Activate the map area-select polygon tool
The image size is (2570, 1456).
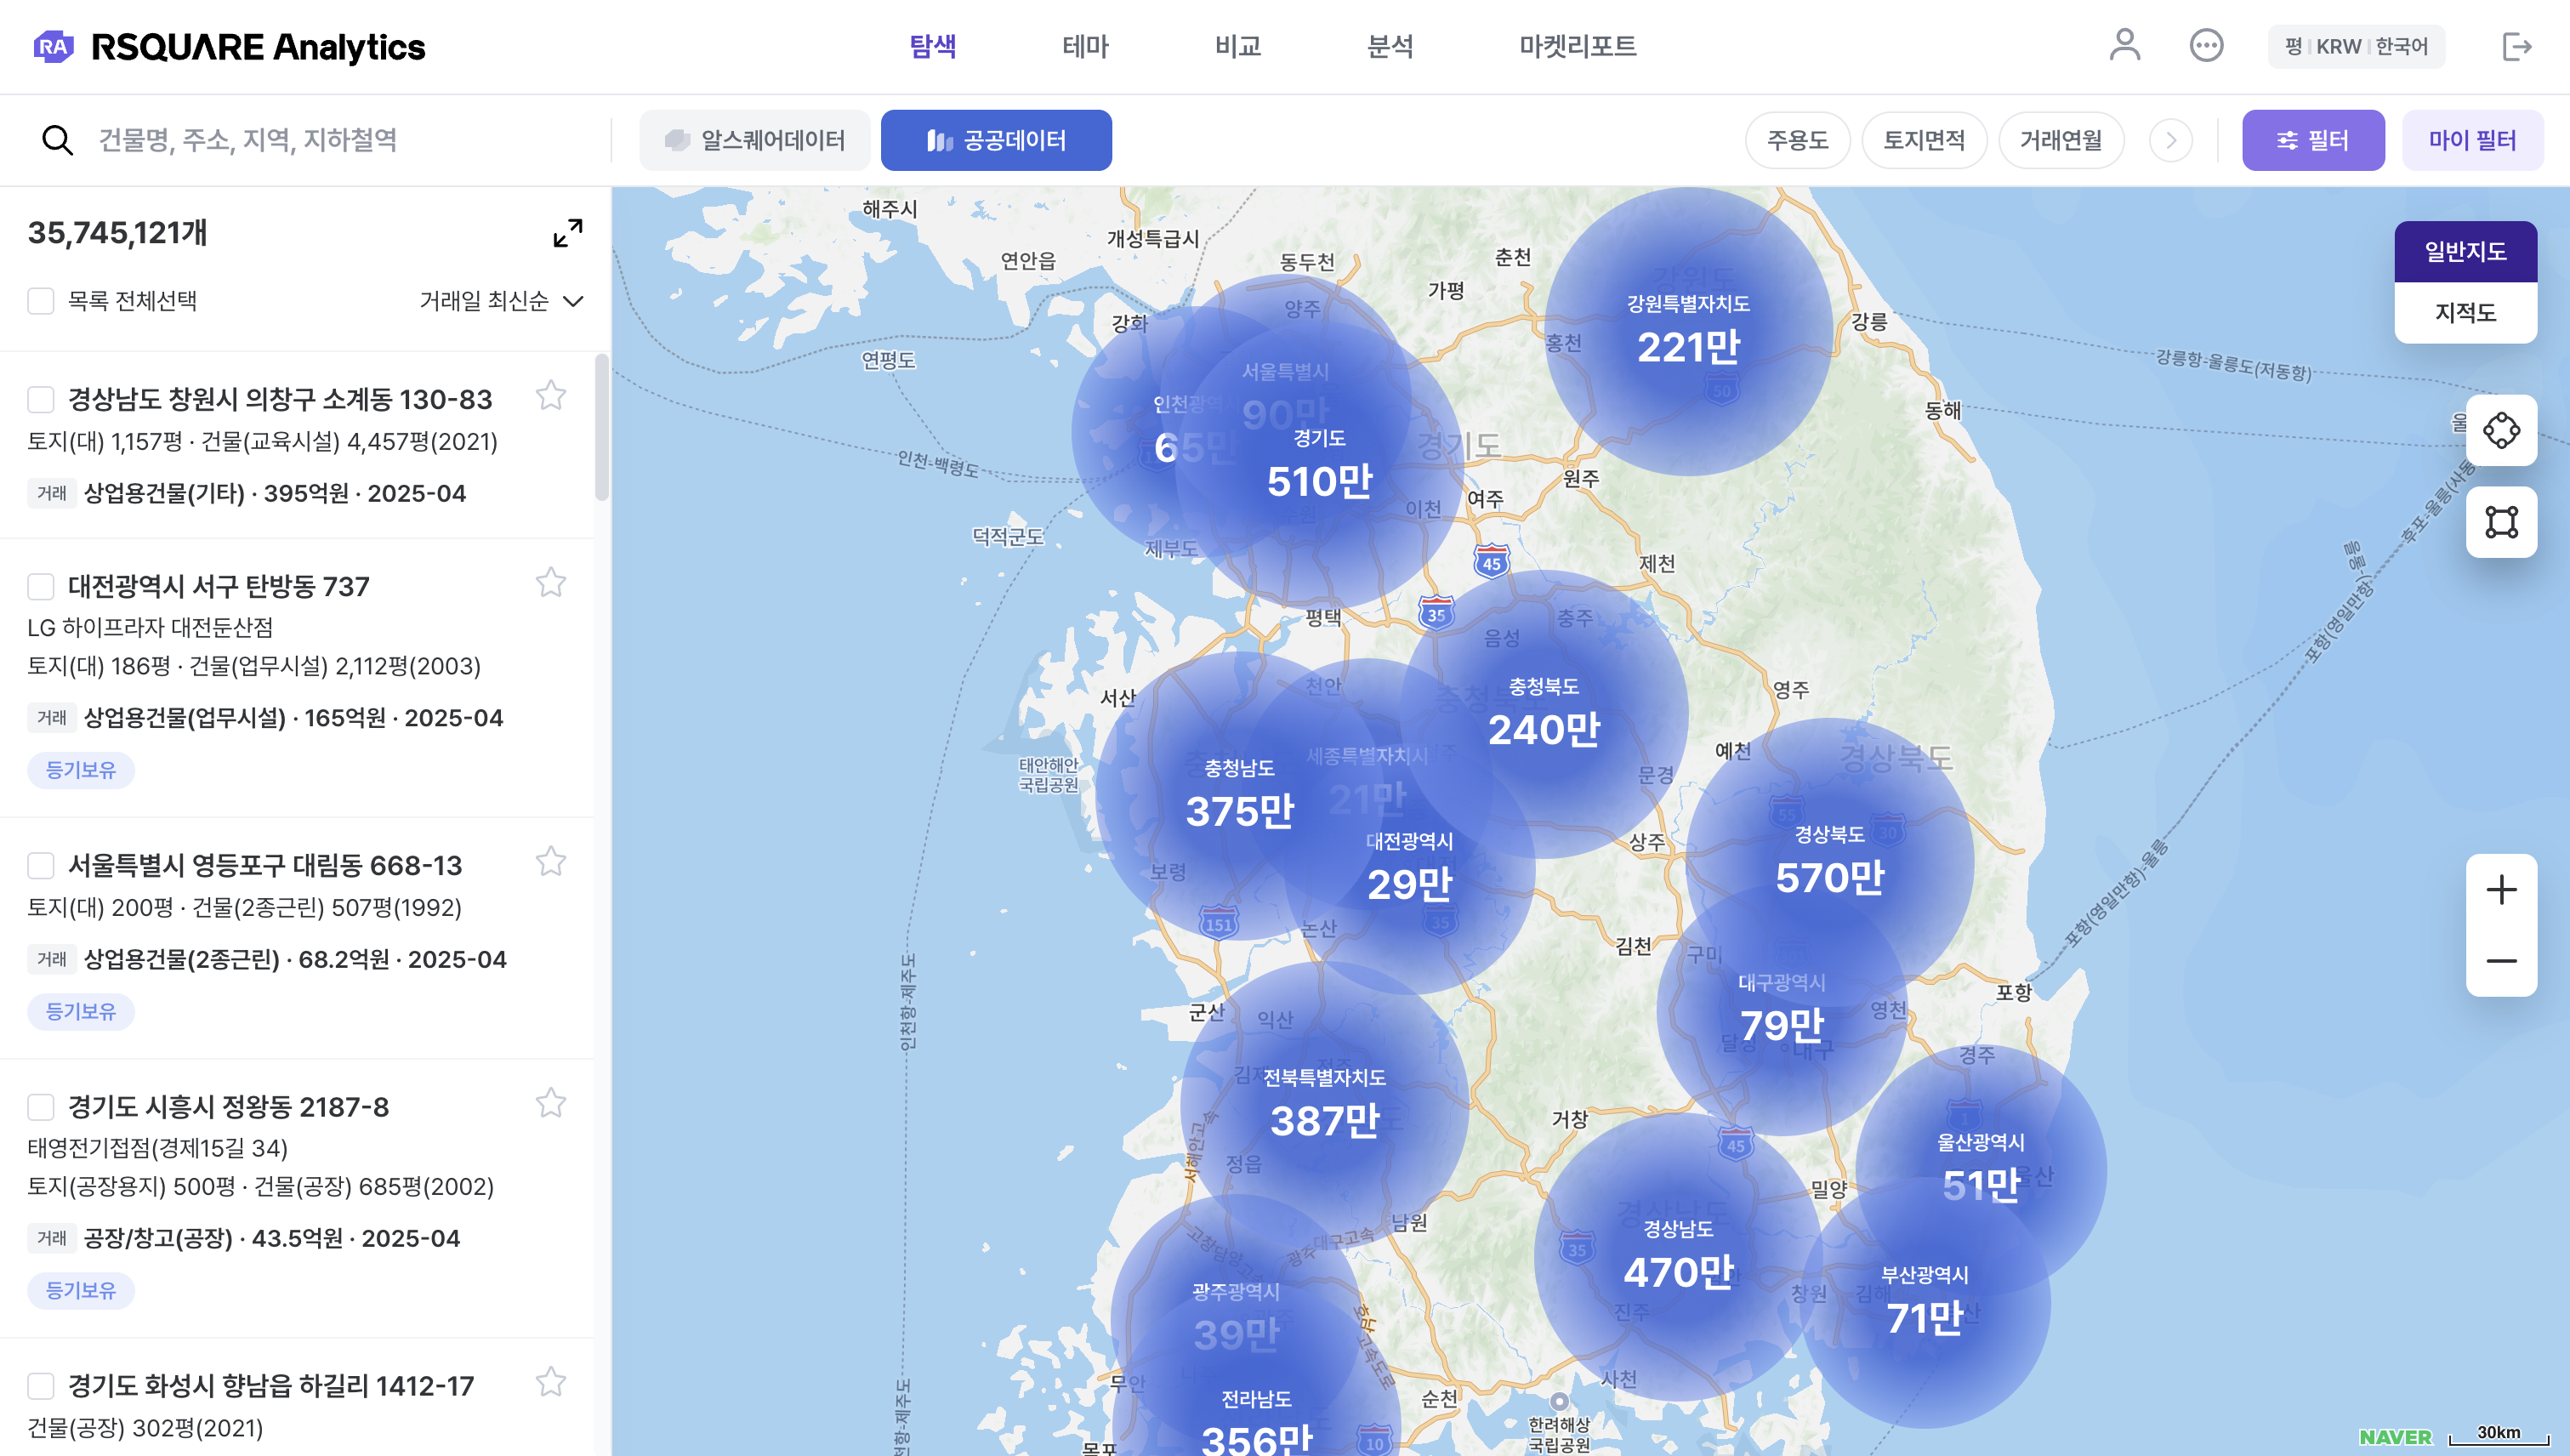[2501, 522]
